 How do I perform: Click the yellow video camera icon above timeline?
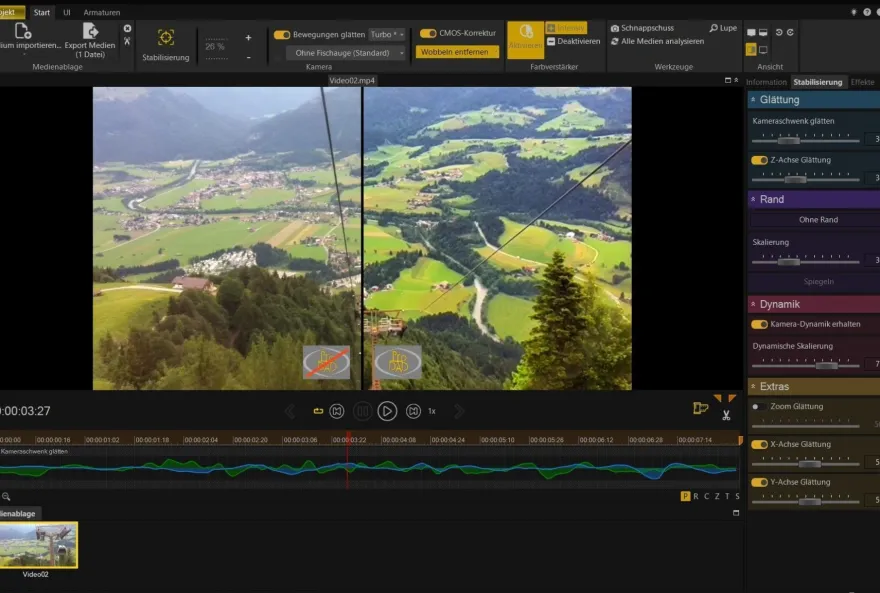[700, 408]
